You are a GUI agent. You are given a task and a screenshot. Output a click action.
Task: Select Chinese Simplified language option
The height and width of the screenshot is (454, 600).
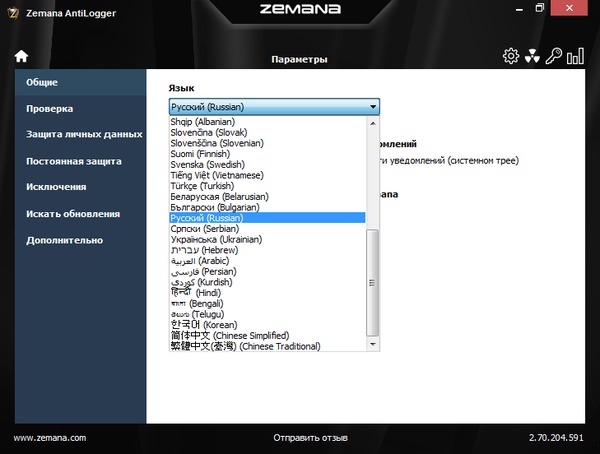coord(267,336)
